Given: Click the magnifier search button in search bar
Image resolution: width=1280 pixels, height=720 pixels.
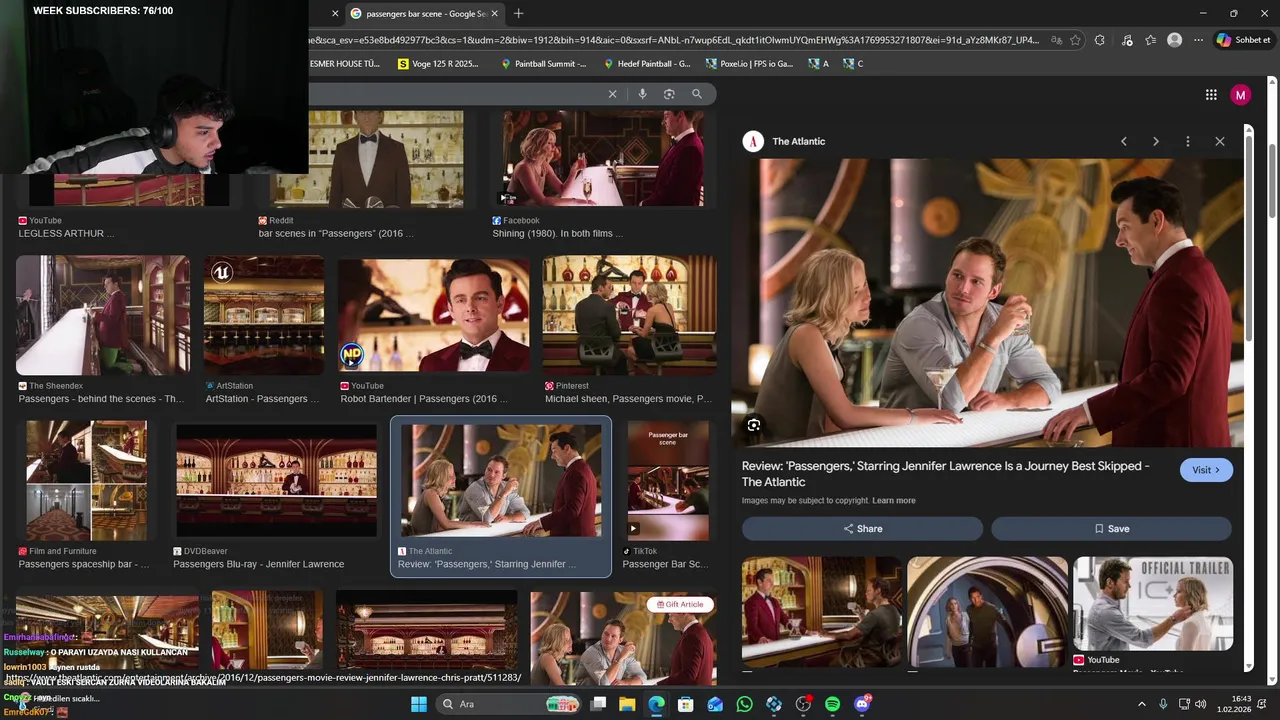Looking at the screenshot, I should (x=697, y=94).
